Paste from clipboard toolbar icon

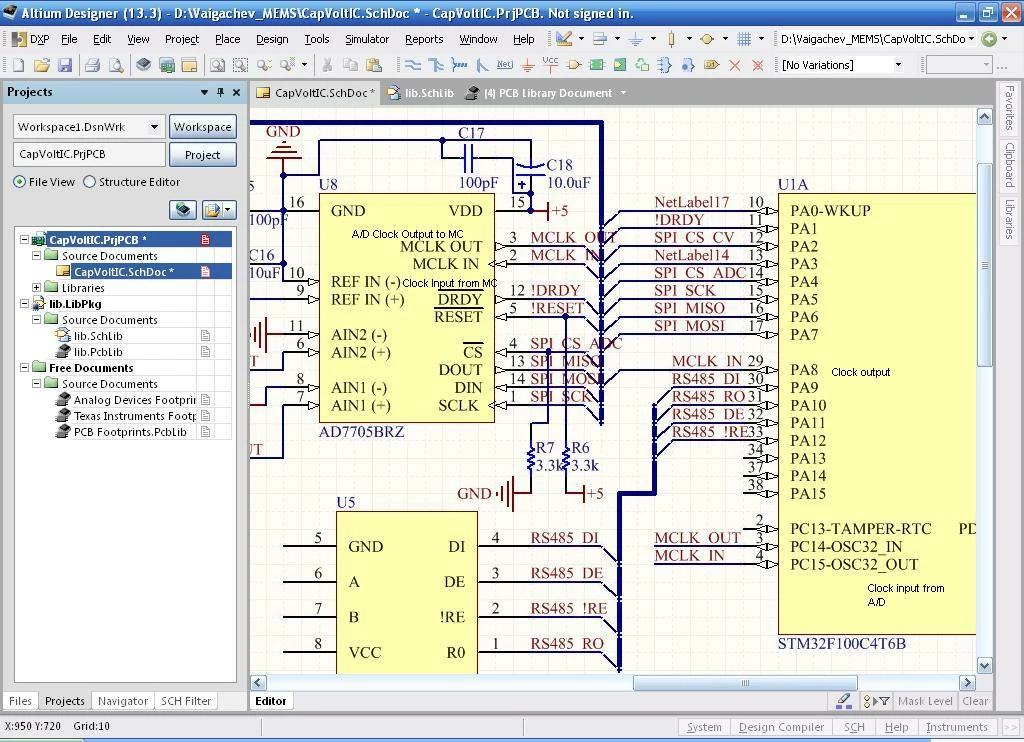(x=374, y=65)
